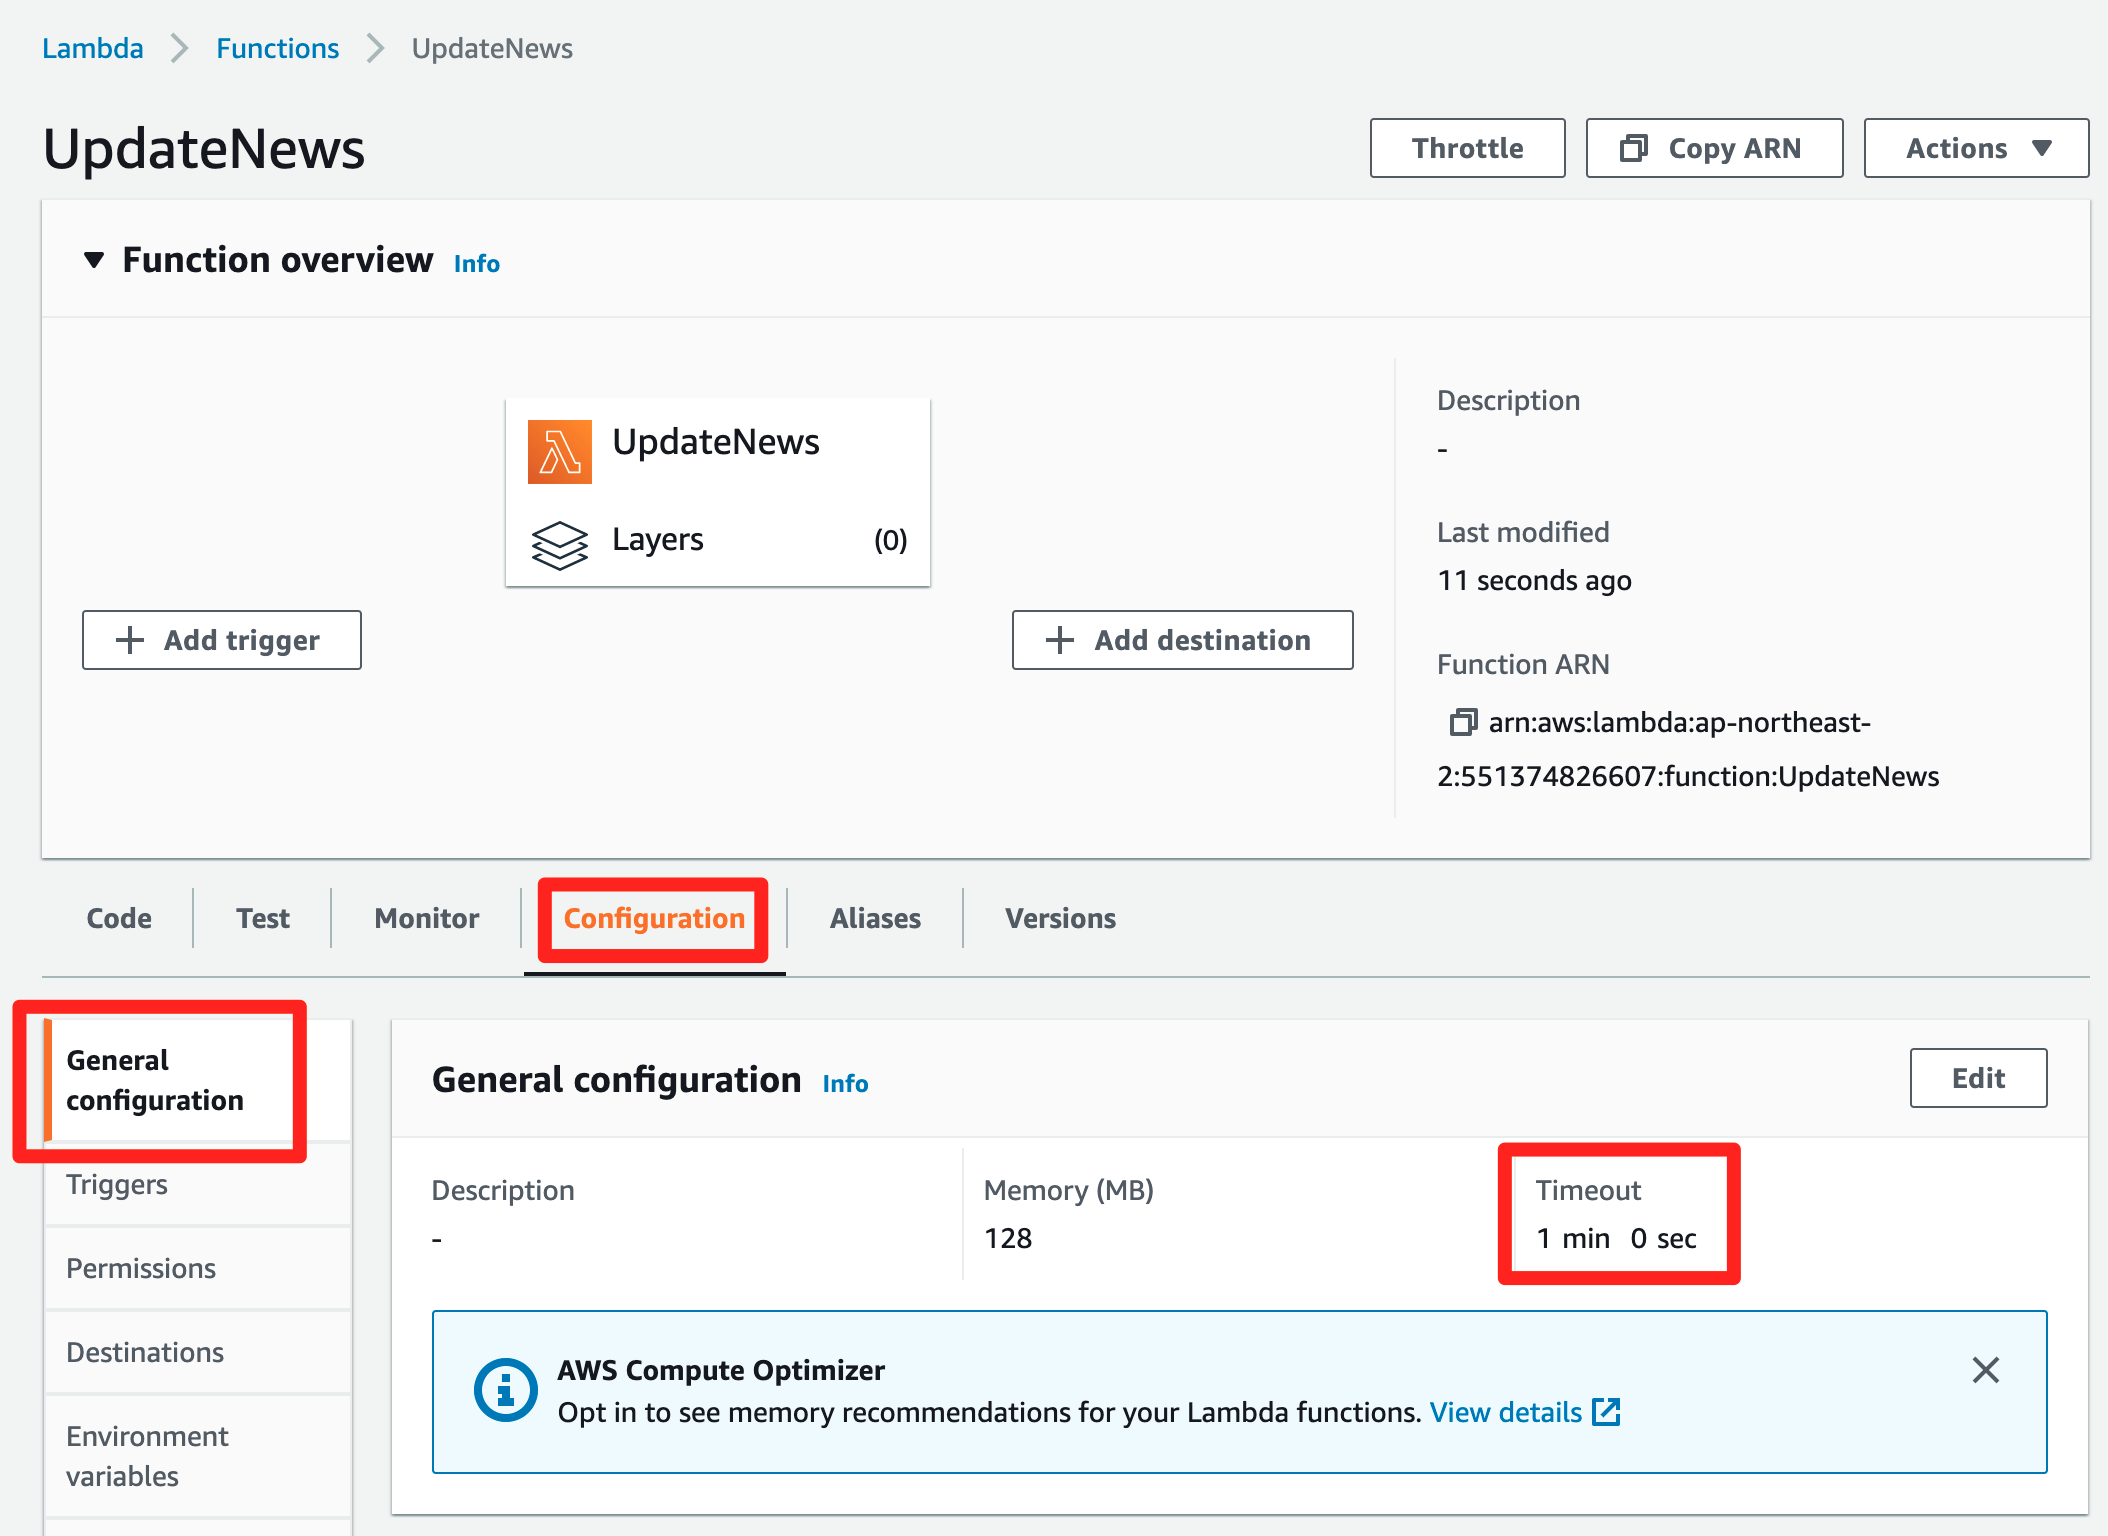2108x1536 pixels.
Task: Click the AWS Compute Optimizer heading
Action: [721, 1370]
